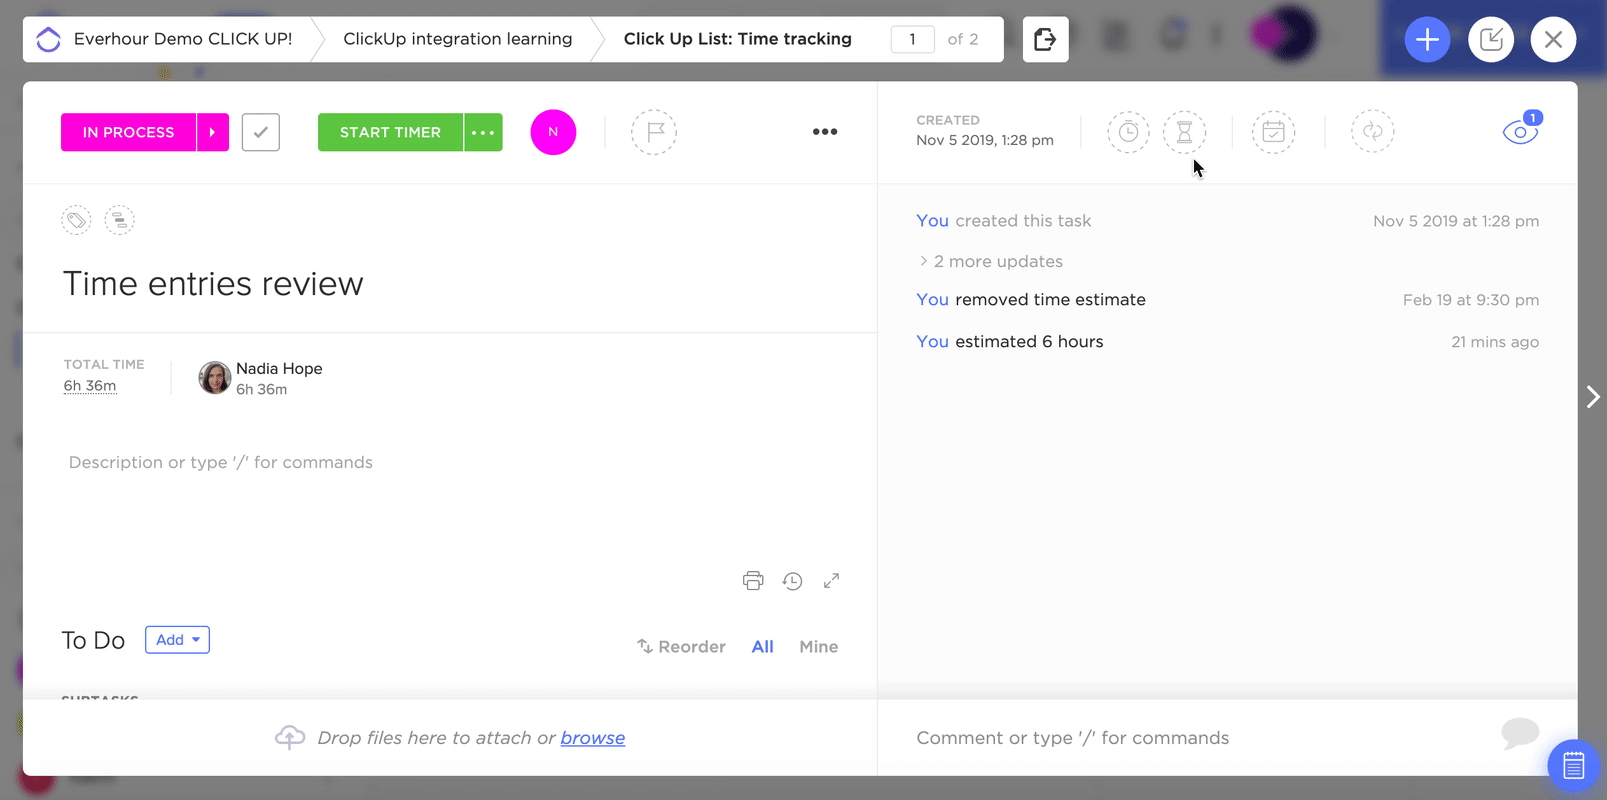Toggle watchers eye icon

coord(1519,132)
